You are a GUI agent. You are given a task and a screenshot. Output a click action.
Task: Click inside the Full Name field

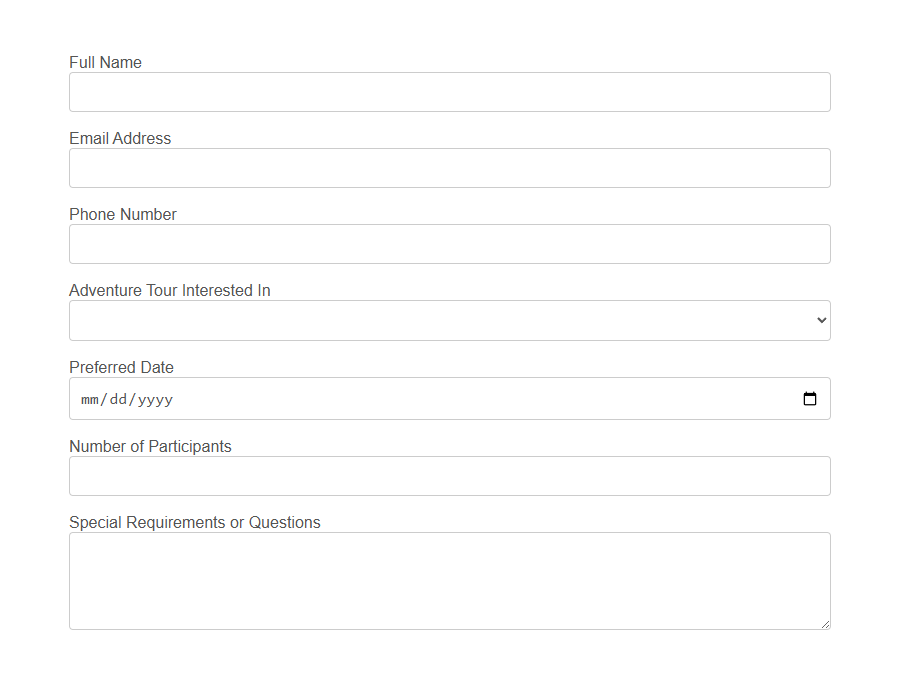[x=450, y=92]
